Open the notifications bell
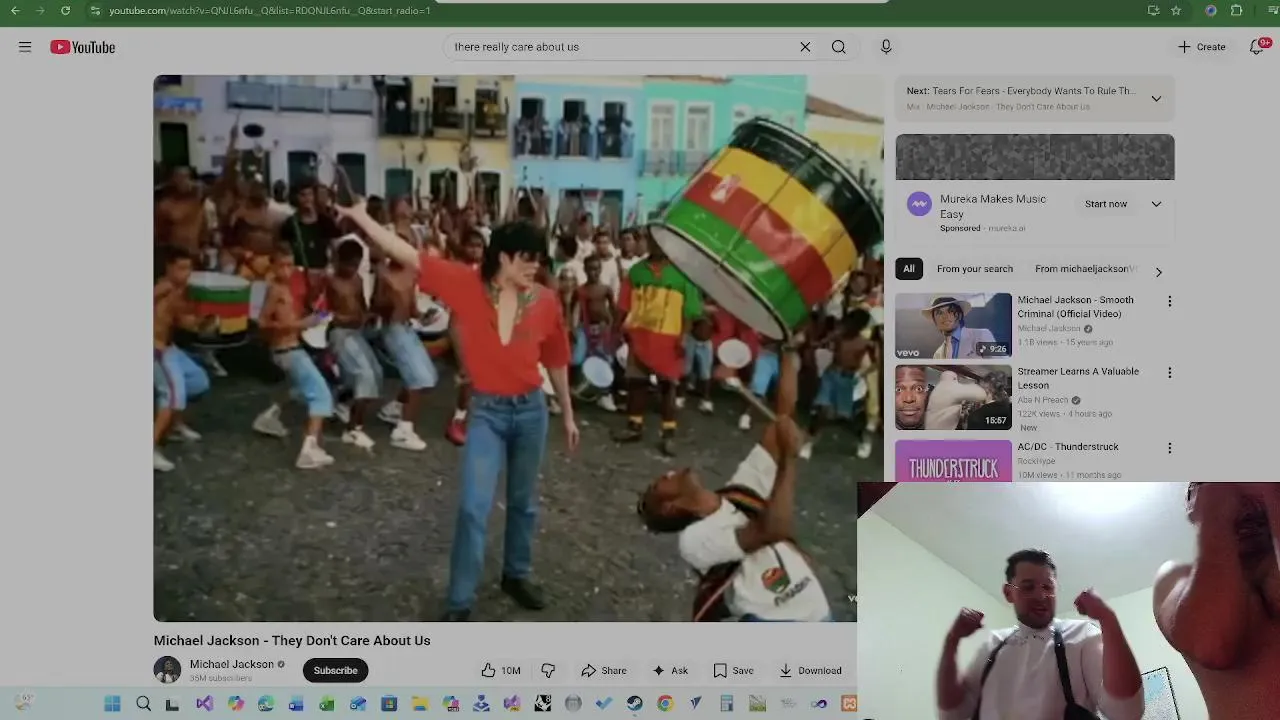Viewport: 1280px width, 720px height. click(x=1258, y=47)
